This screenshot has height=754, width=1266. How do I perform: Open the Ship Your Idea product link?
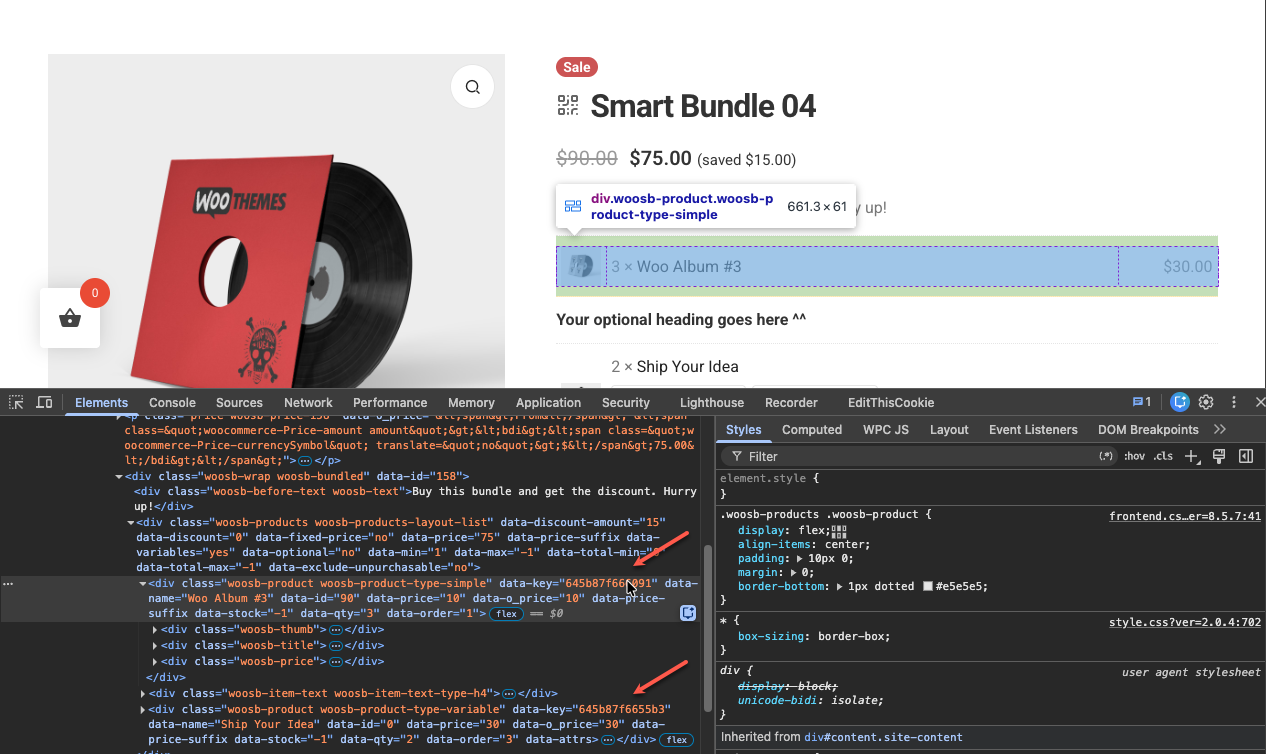coord(687,366)
